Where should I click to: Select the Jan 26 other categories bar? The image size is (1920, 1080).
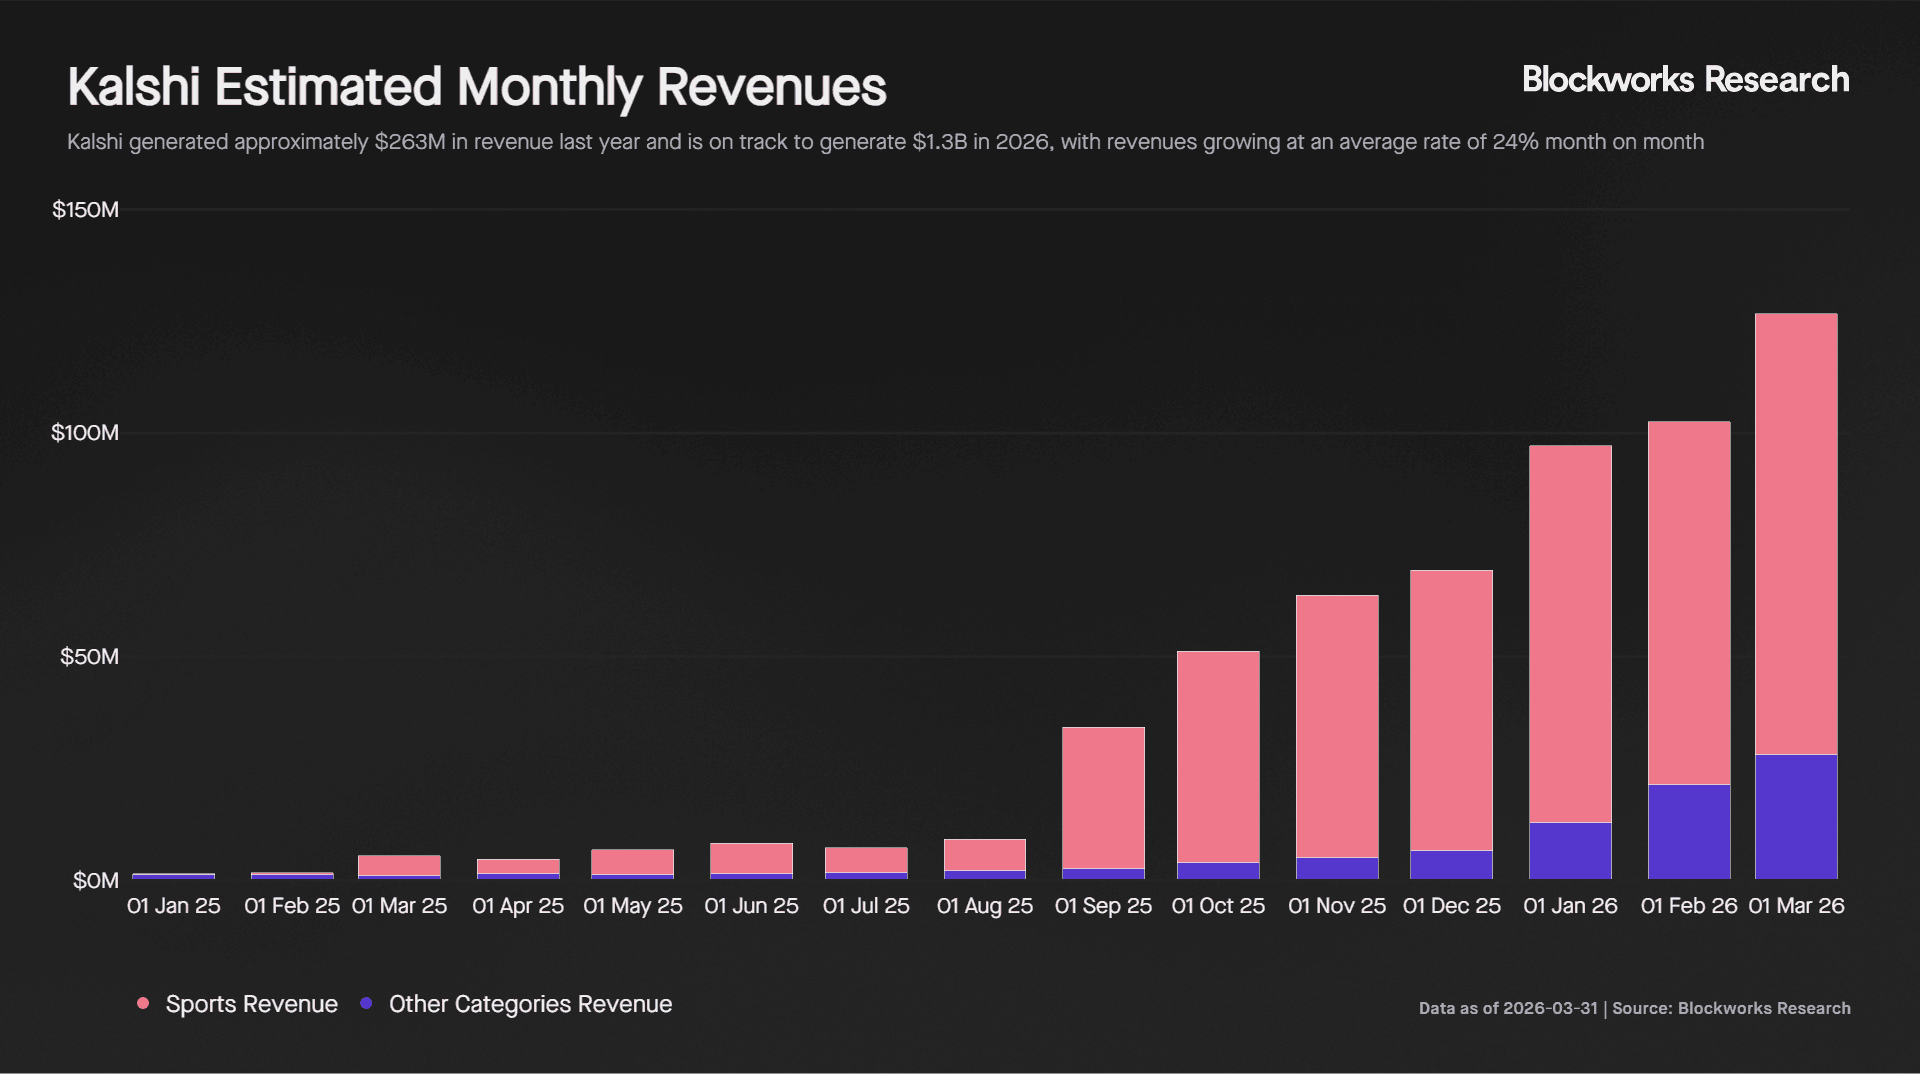click(x=1570, y=850)
